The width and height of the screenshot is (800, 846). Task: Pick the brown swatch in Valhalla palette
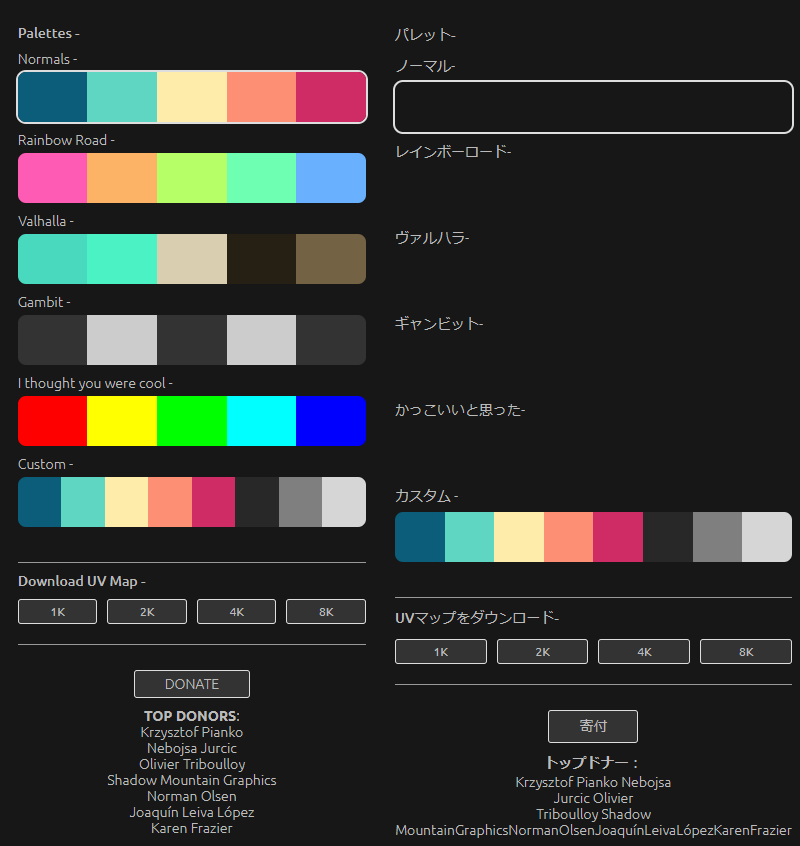[330, 259]
